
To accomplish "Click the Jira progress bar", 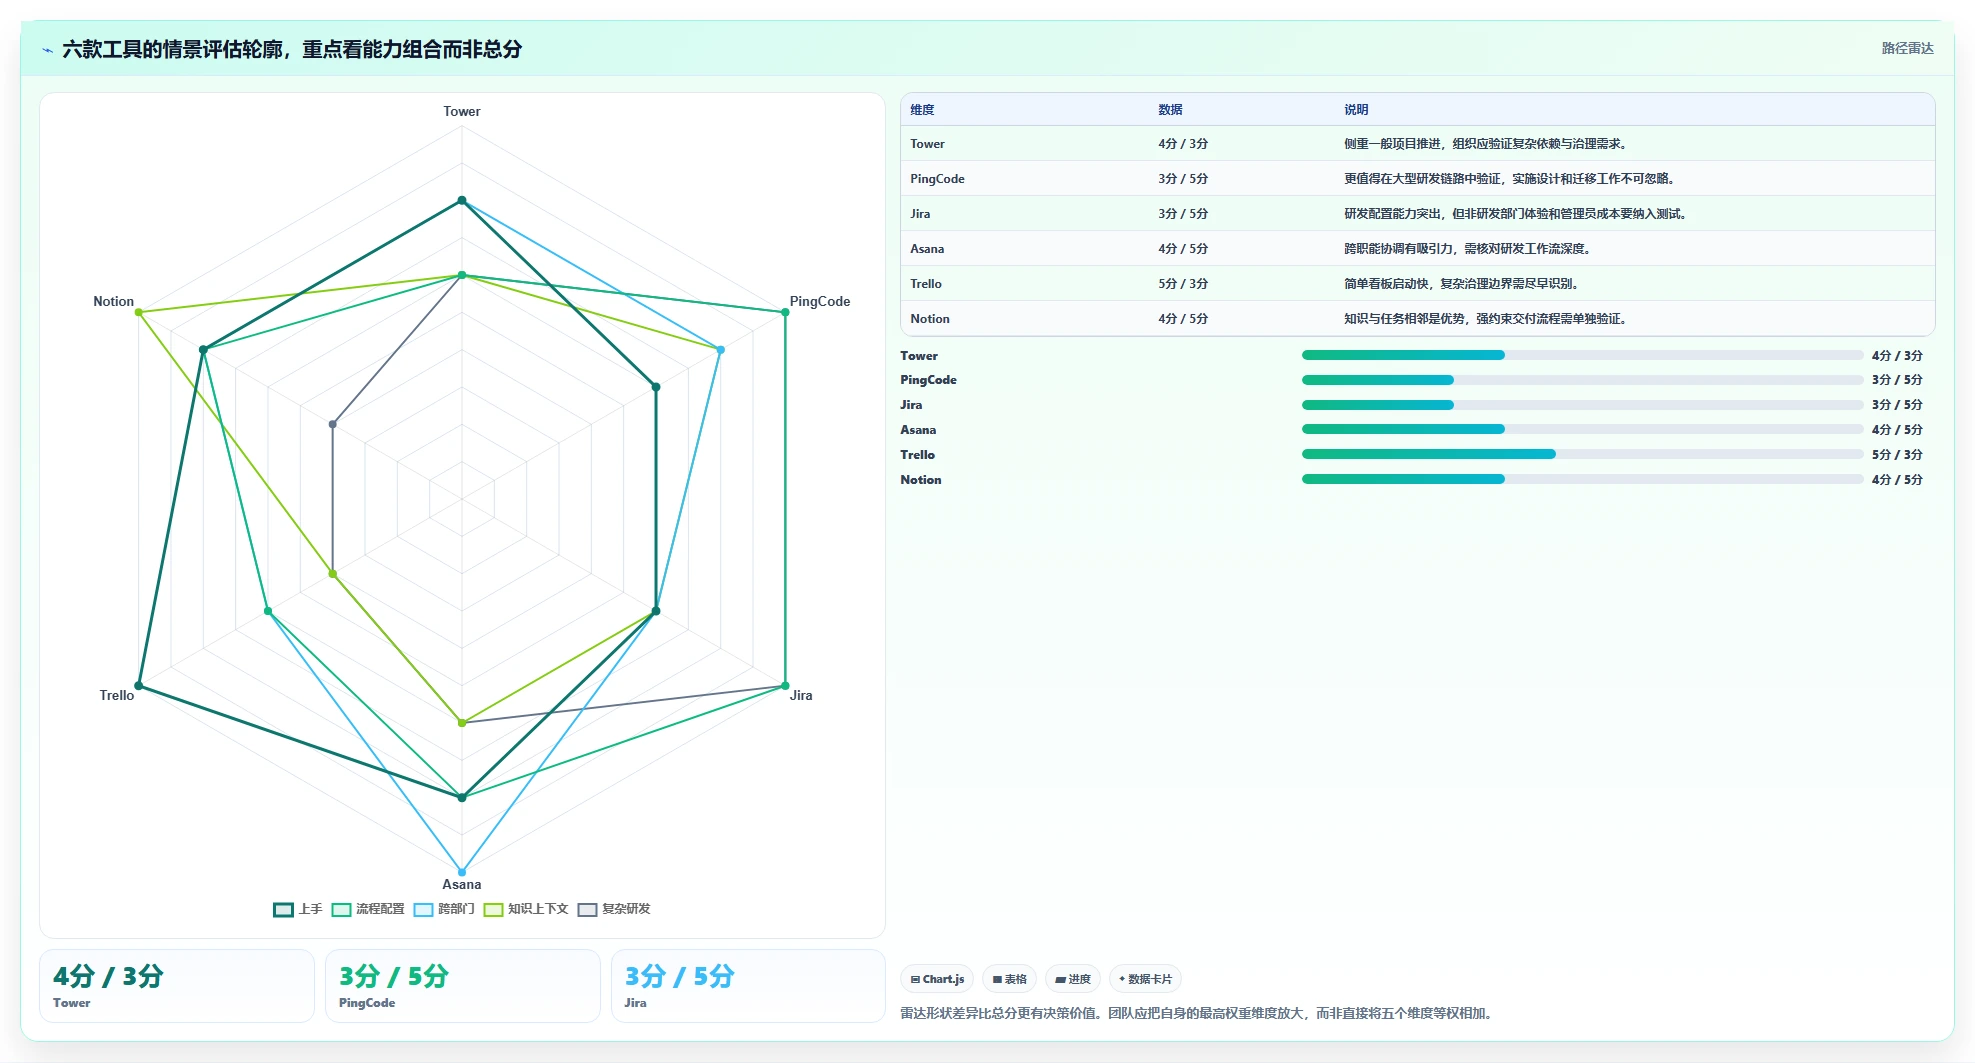I will click(1582, 405).
